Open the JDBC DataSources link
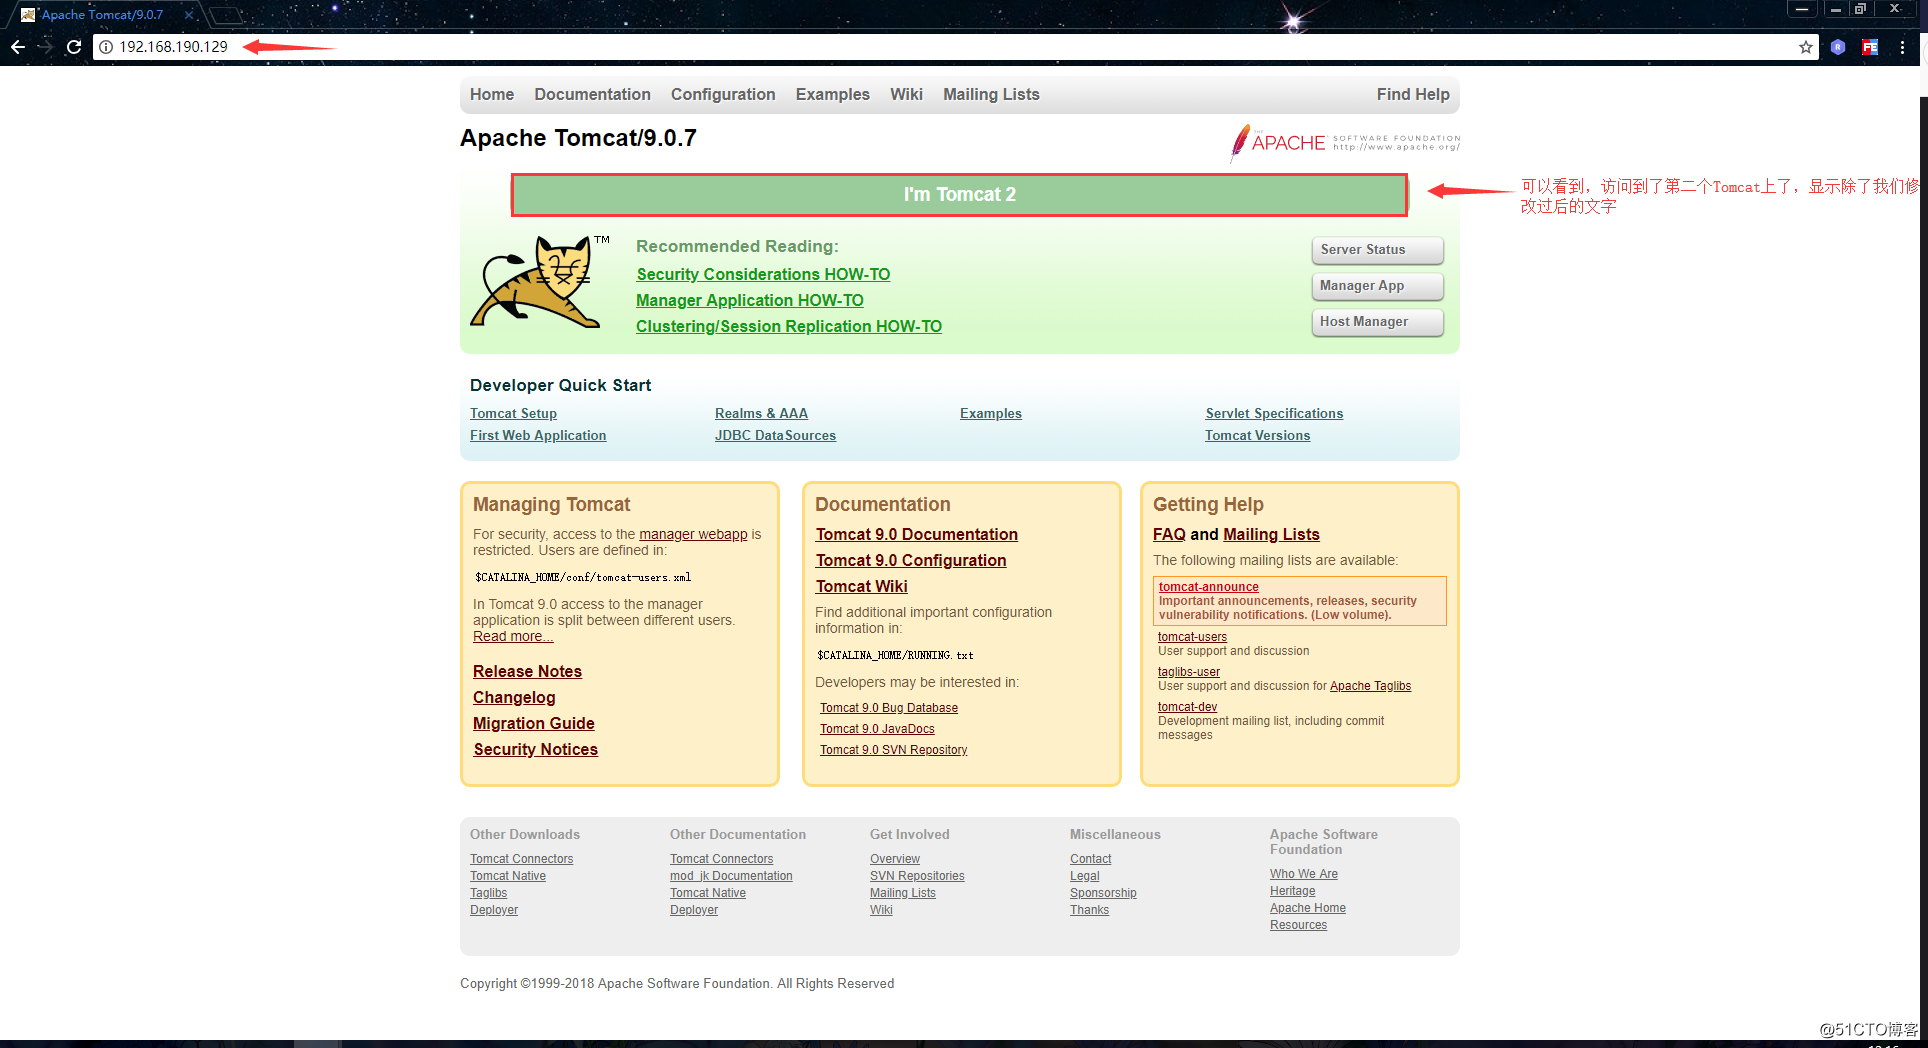The height and width of the screenshot is (1048, 1928). coord(775,435)
